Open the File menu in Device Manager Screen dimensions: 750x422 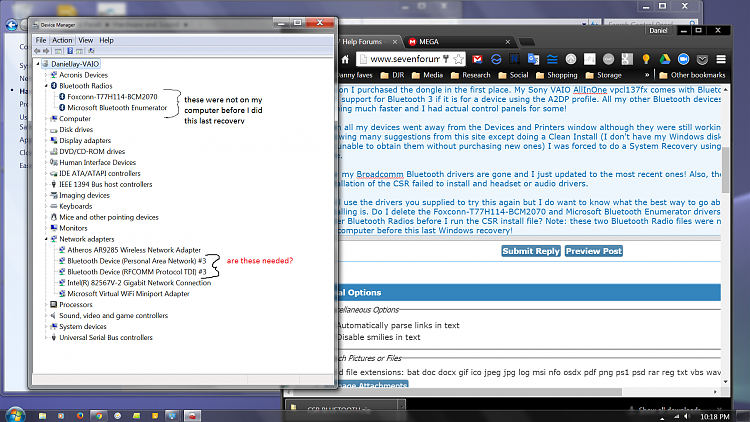coord(41,40)
